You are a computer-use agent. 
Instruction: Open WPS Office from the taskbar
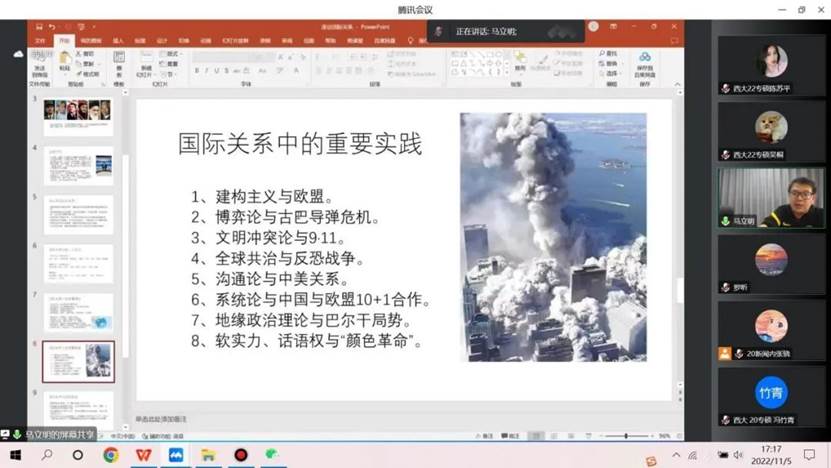click(x=143, y=455)
